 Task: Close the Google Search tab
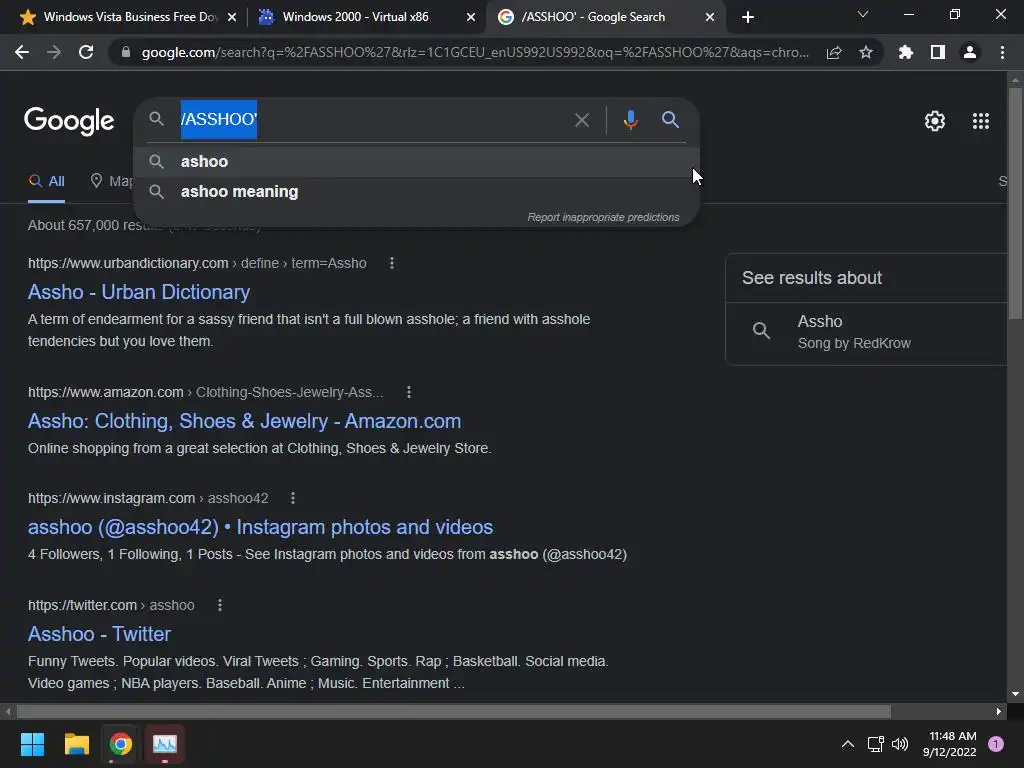[x=710, y=17]
